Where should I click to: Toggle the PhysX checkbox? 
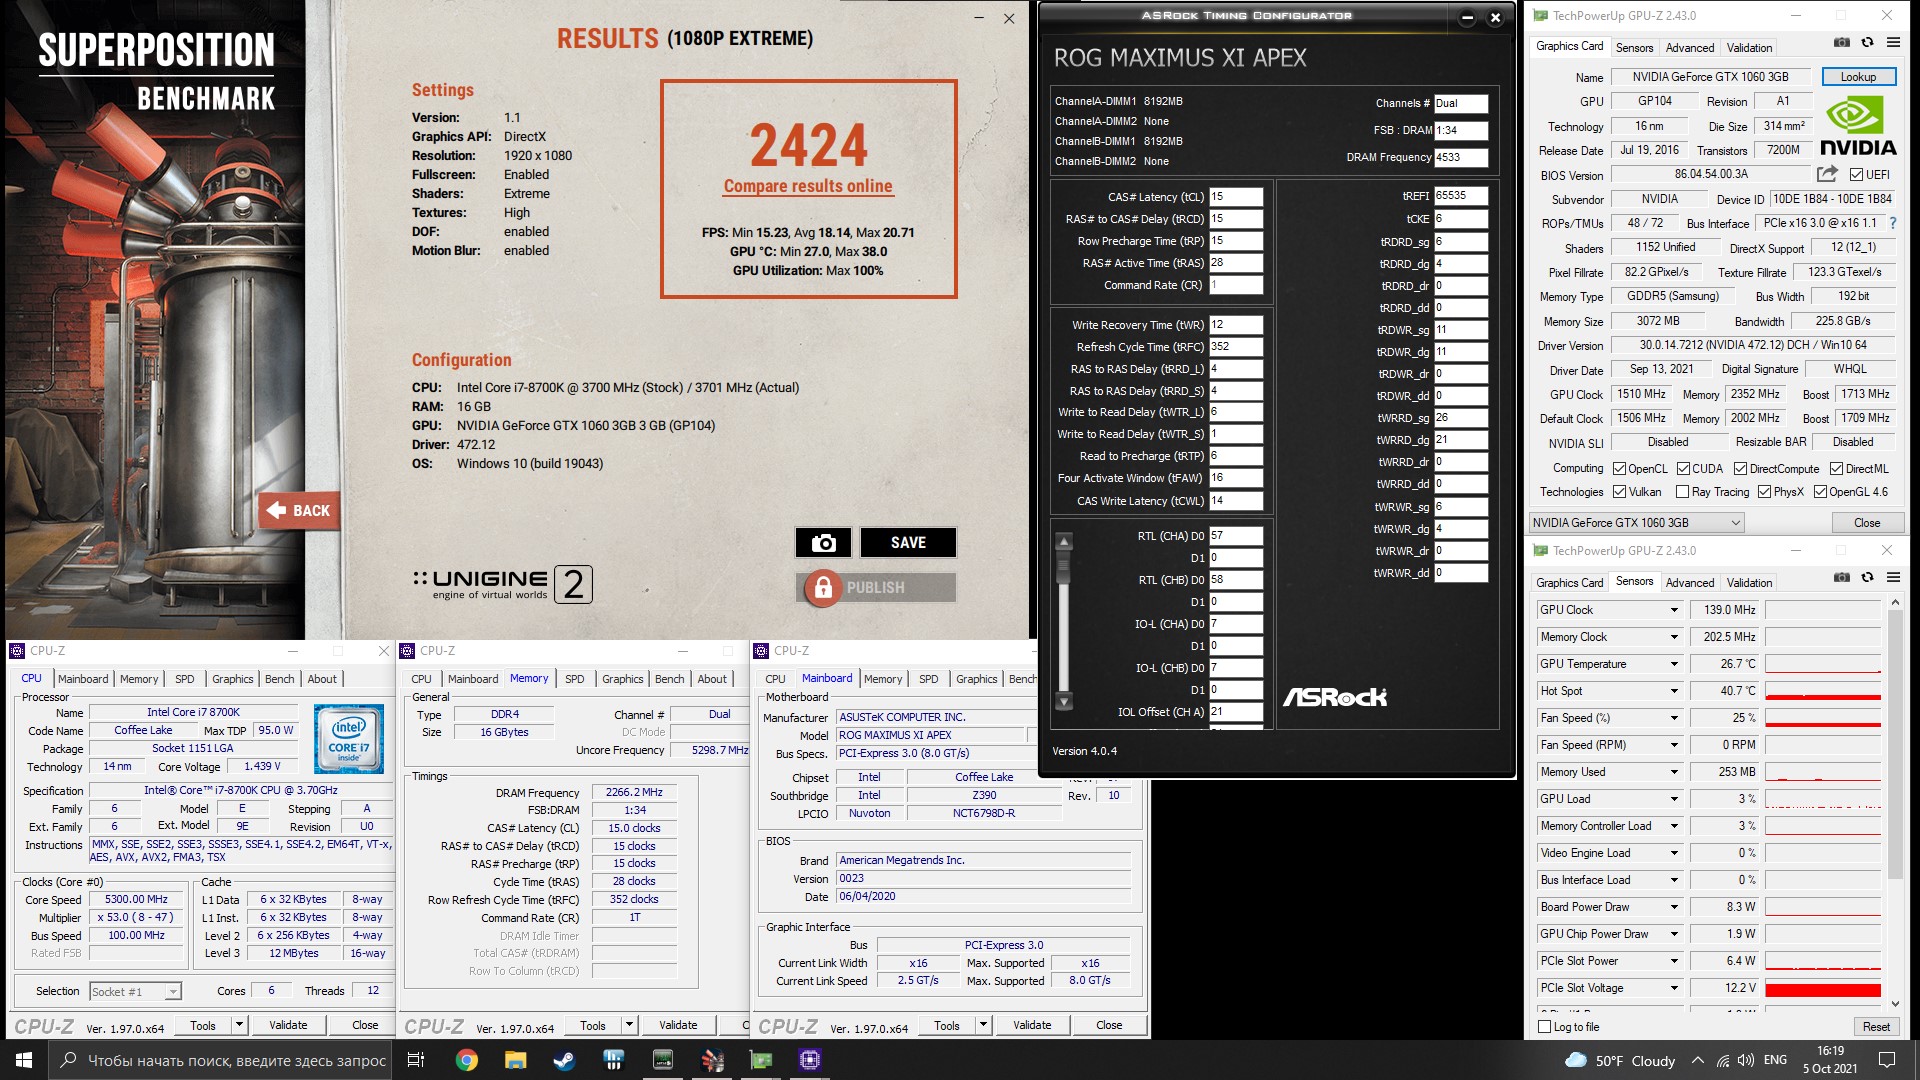(x=1764, y=492)
